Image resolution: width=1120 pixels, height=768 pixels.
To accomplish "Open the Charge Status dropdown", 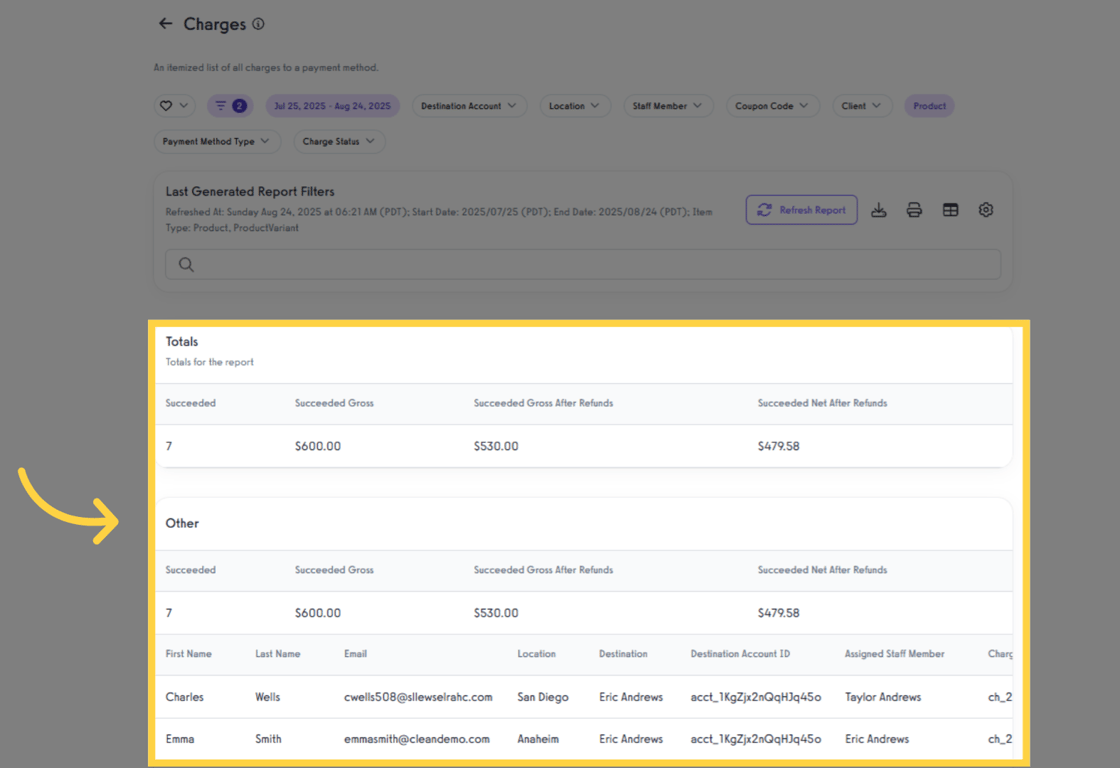I will click(x=339, y=141).
